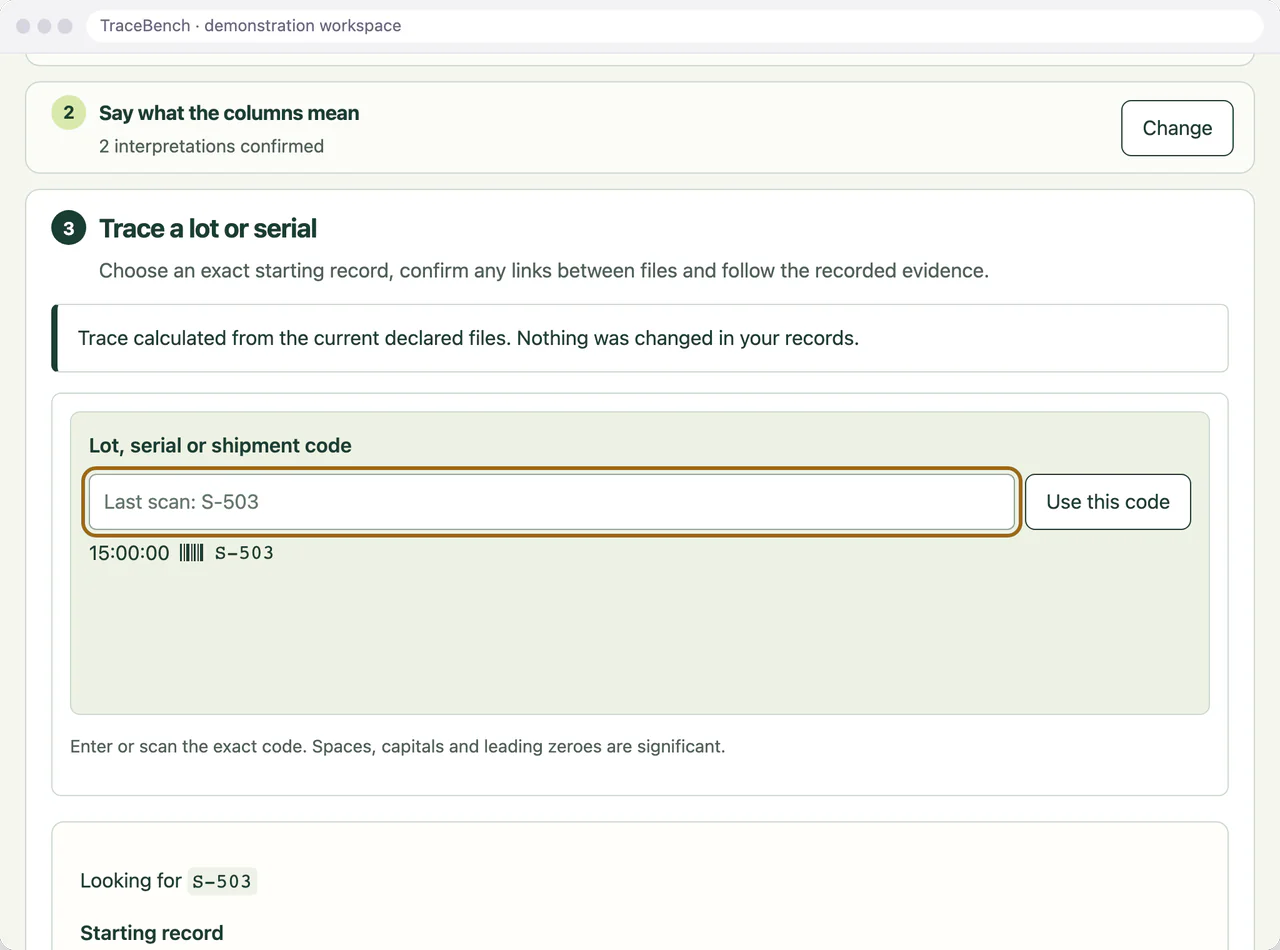Click the TraceBench demonstration workspace title bar

point(675,26)
